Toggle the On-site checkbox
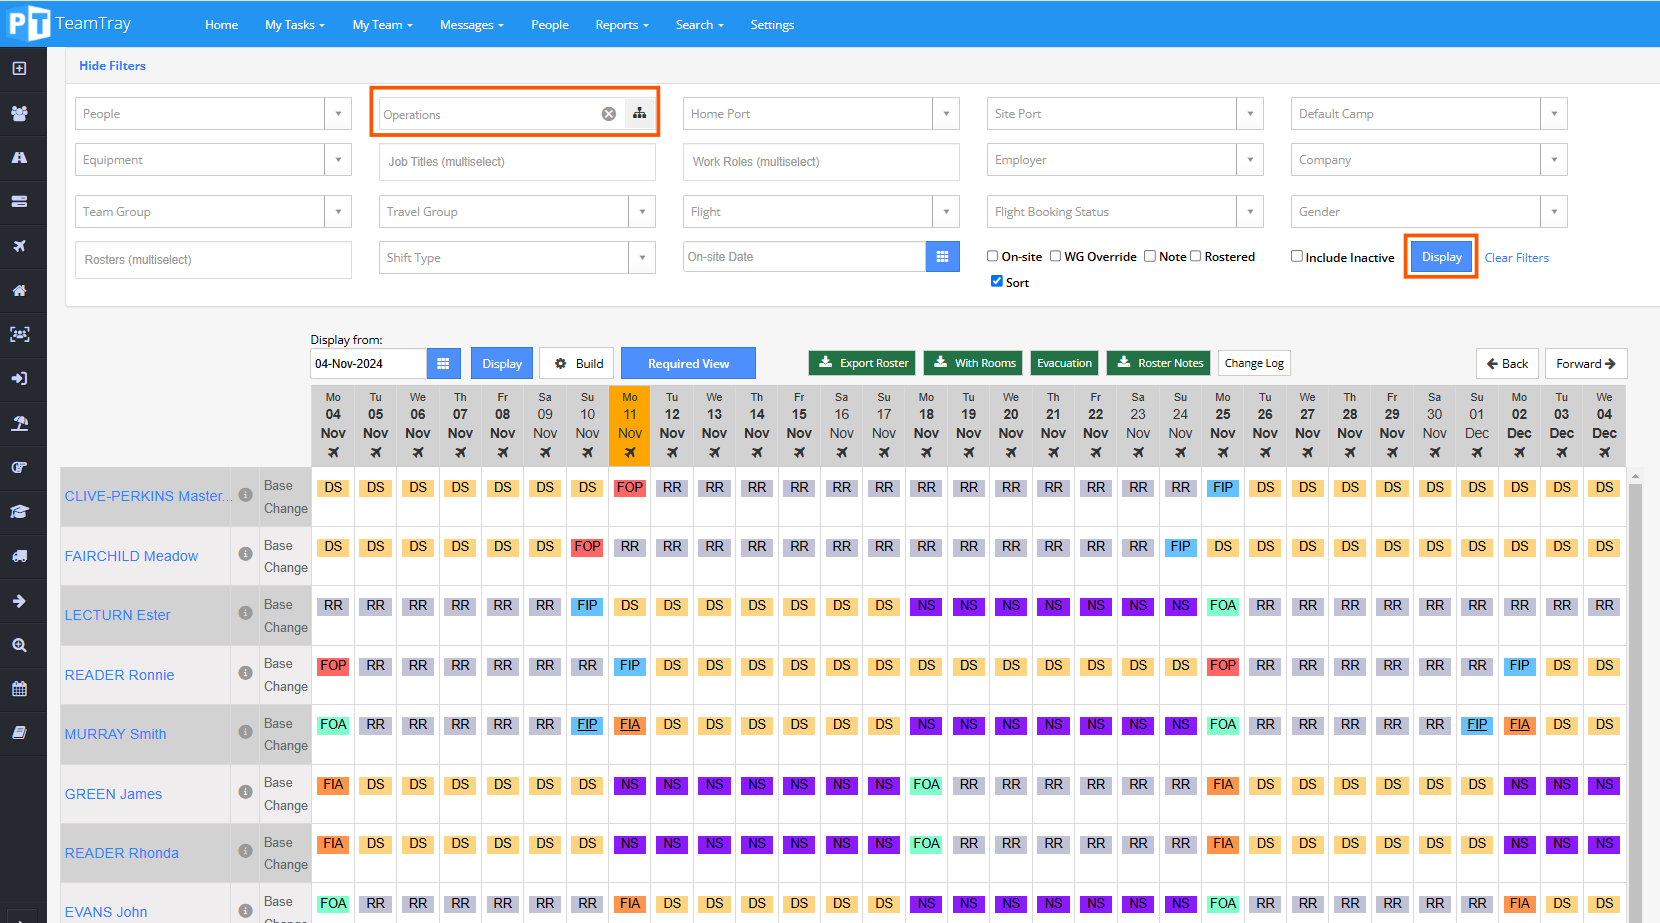Viewport: 1660px width, 923px height. [x=993, y=256]
